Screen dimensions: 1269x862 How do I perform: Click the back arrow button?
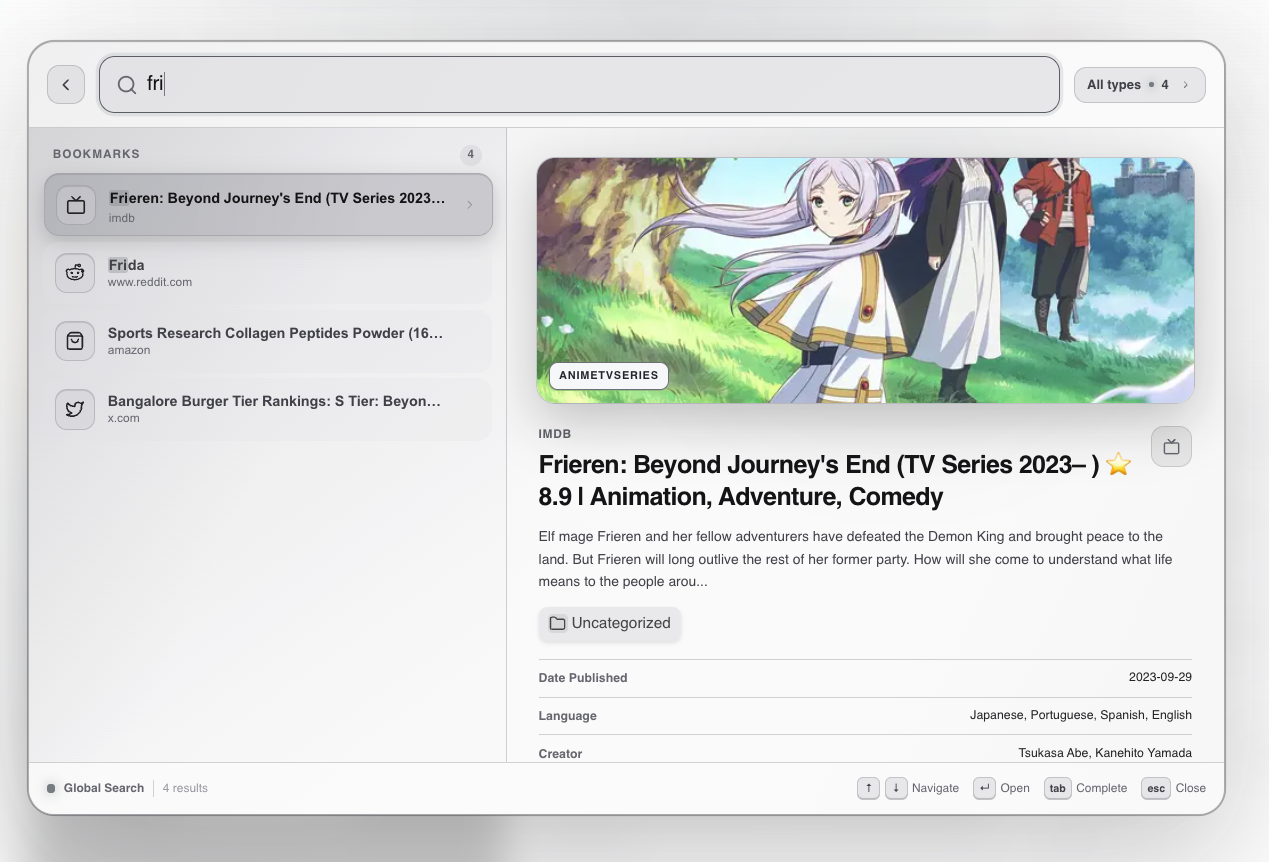(66, 85)
